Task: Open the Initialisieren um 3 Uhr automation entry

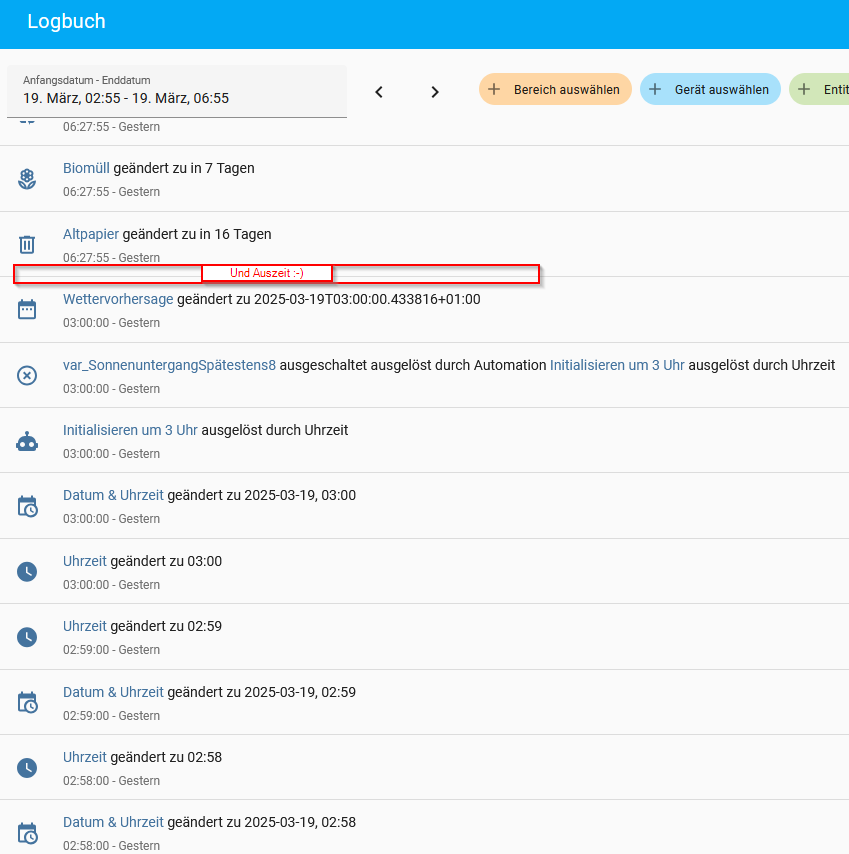Action: [130, 430]
